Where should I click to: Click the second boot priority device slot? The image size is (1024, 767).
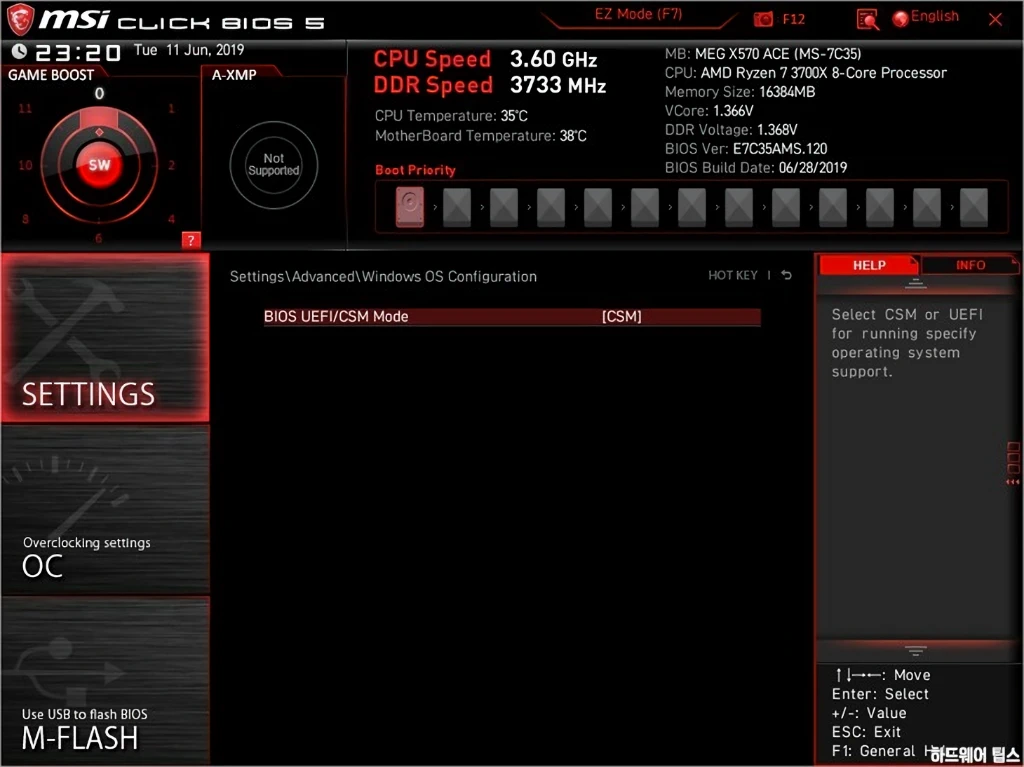[456, 208]
